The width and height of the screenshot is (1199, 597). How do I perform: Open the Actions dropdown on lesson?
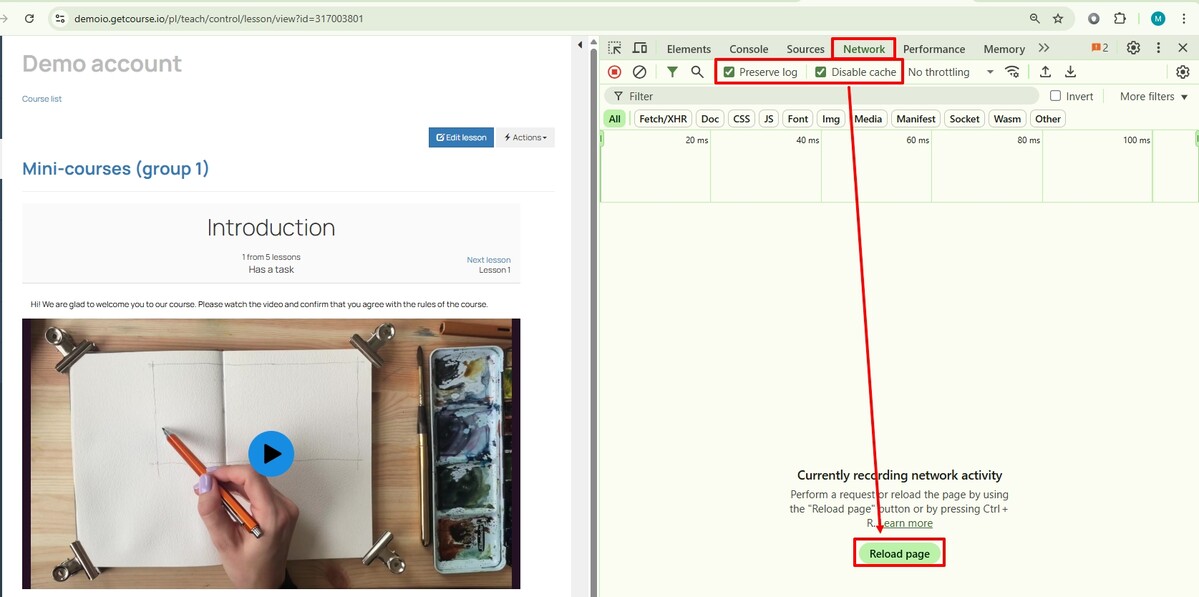pos(525,138)
